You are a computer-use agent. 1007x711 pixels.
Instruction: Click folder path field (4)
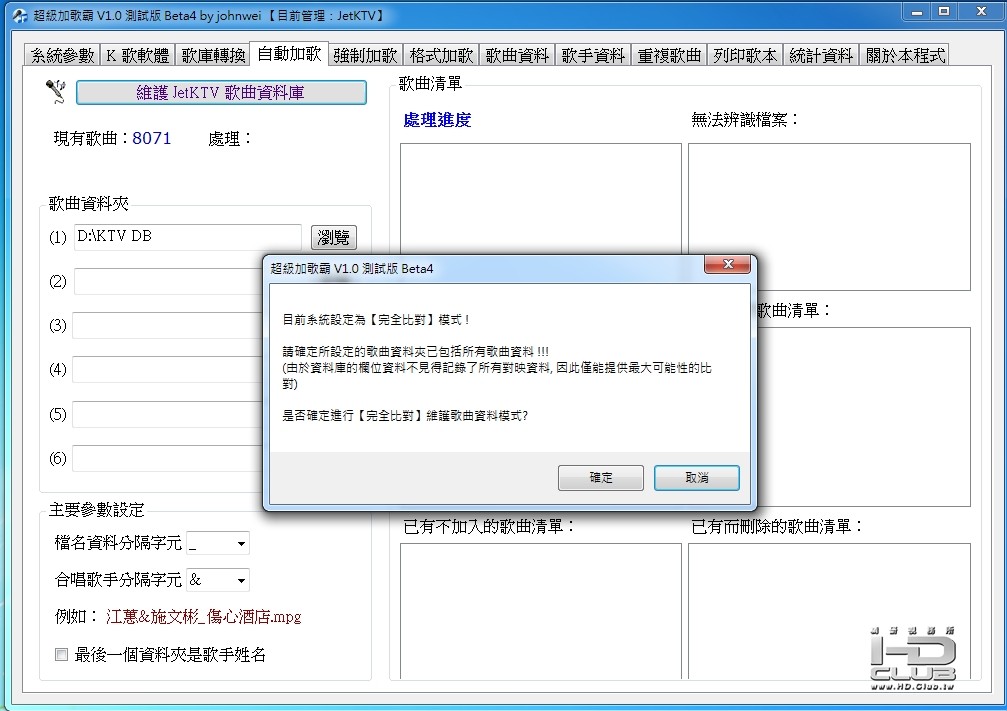(168, 369)
